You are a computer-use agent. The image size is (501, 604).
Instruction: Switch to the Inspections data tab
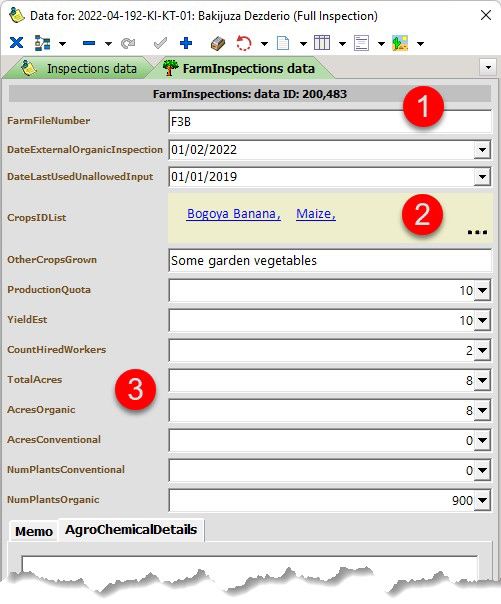(x=79, y=69)
